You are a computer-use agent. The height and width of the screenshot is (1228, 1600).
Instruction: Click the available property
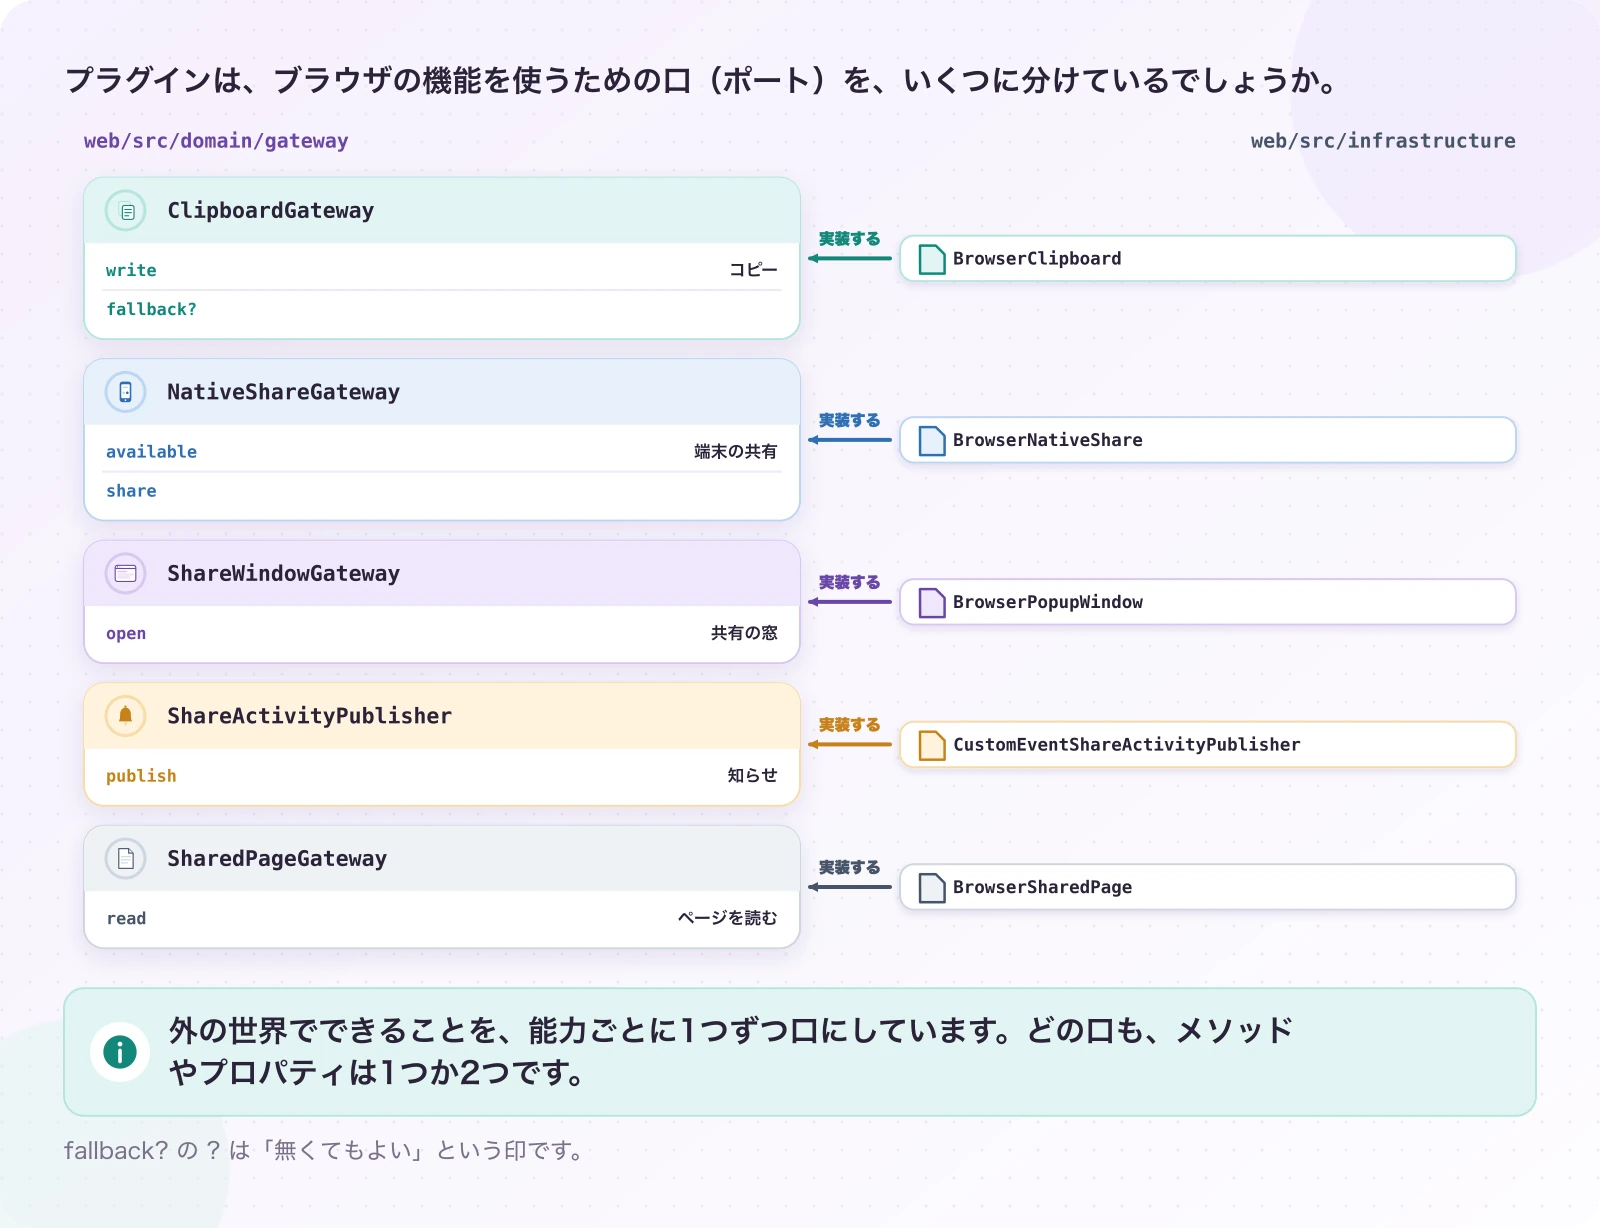(x=151, y=452)
